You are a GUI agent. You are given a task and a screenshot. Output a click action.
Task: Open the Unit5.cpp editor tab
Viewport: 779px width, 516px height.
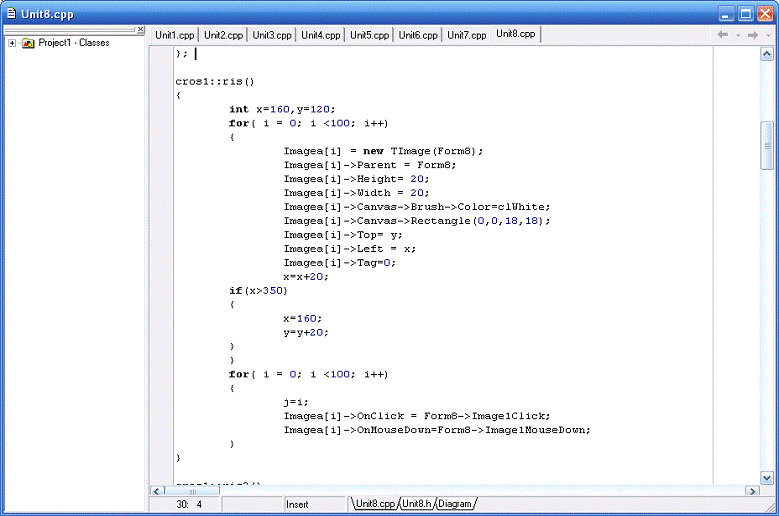[x=368, y=34]
